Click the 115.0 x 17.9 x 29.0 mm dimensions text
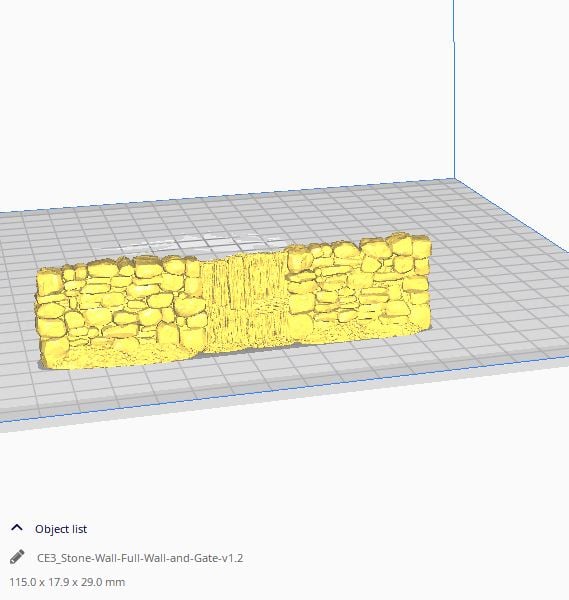 pos(67,582)
